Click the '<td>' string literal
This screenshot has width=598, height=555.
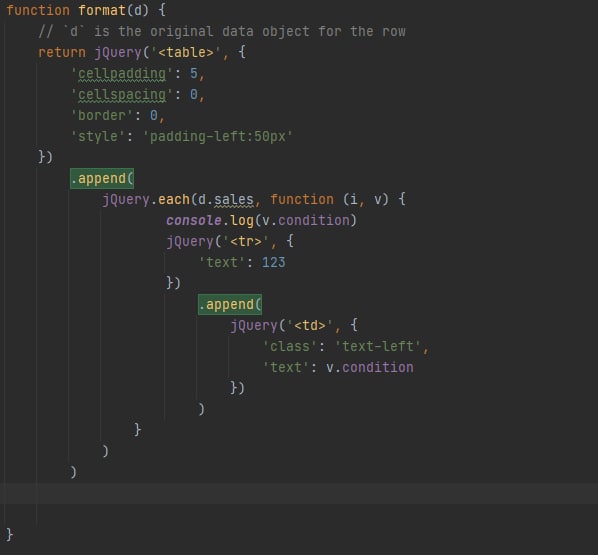click(x=310, y=325)
